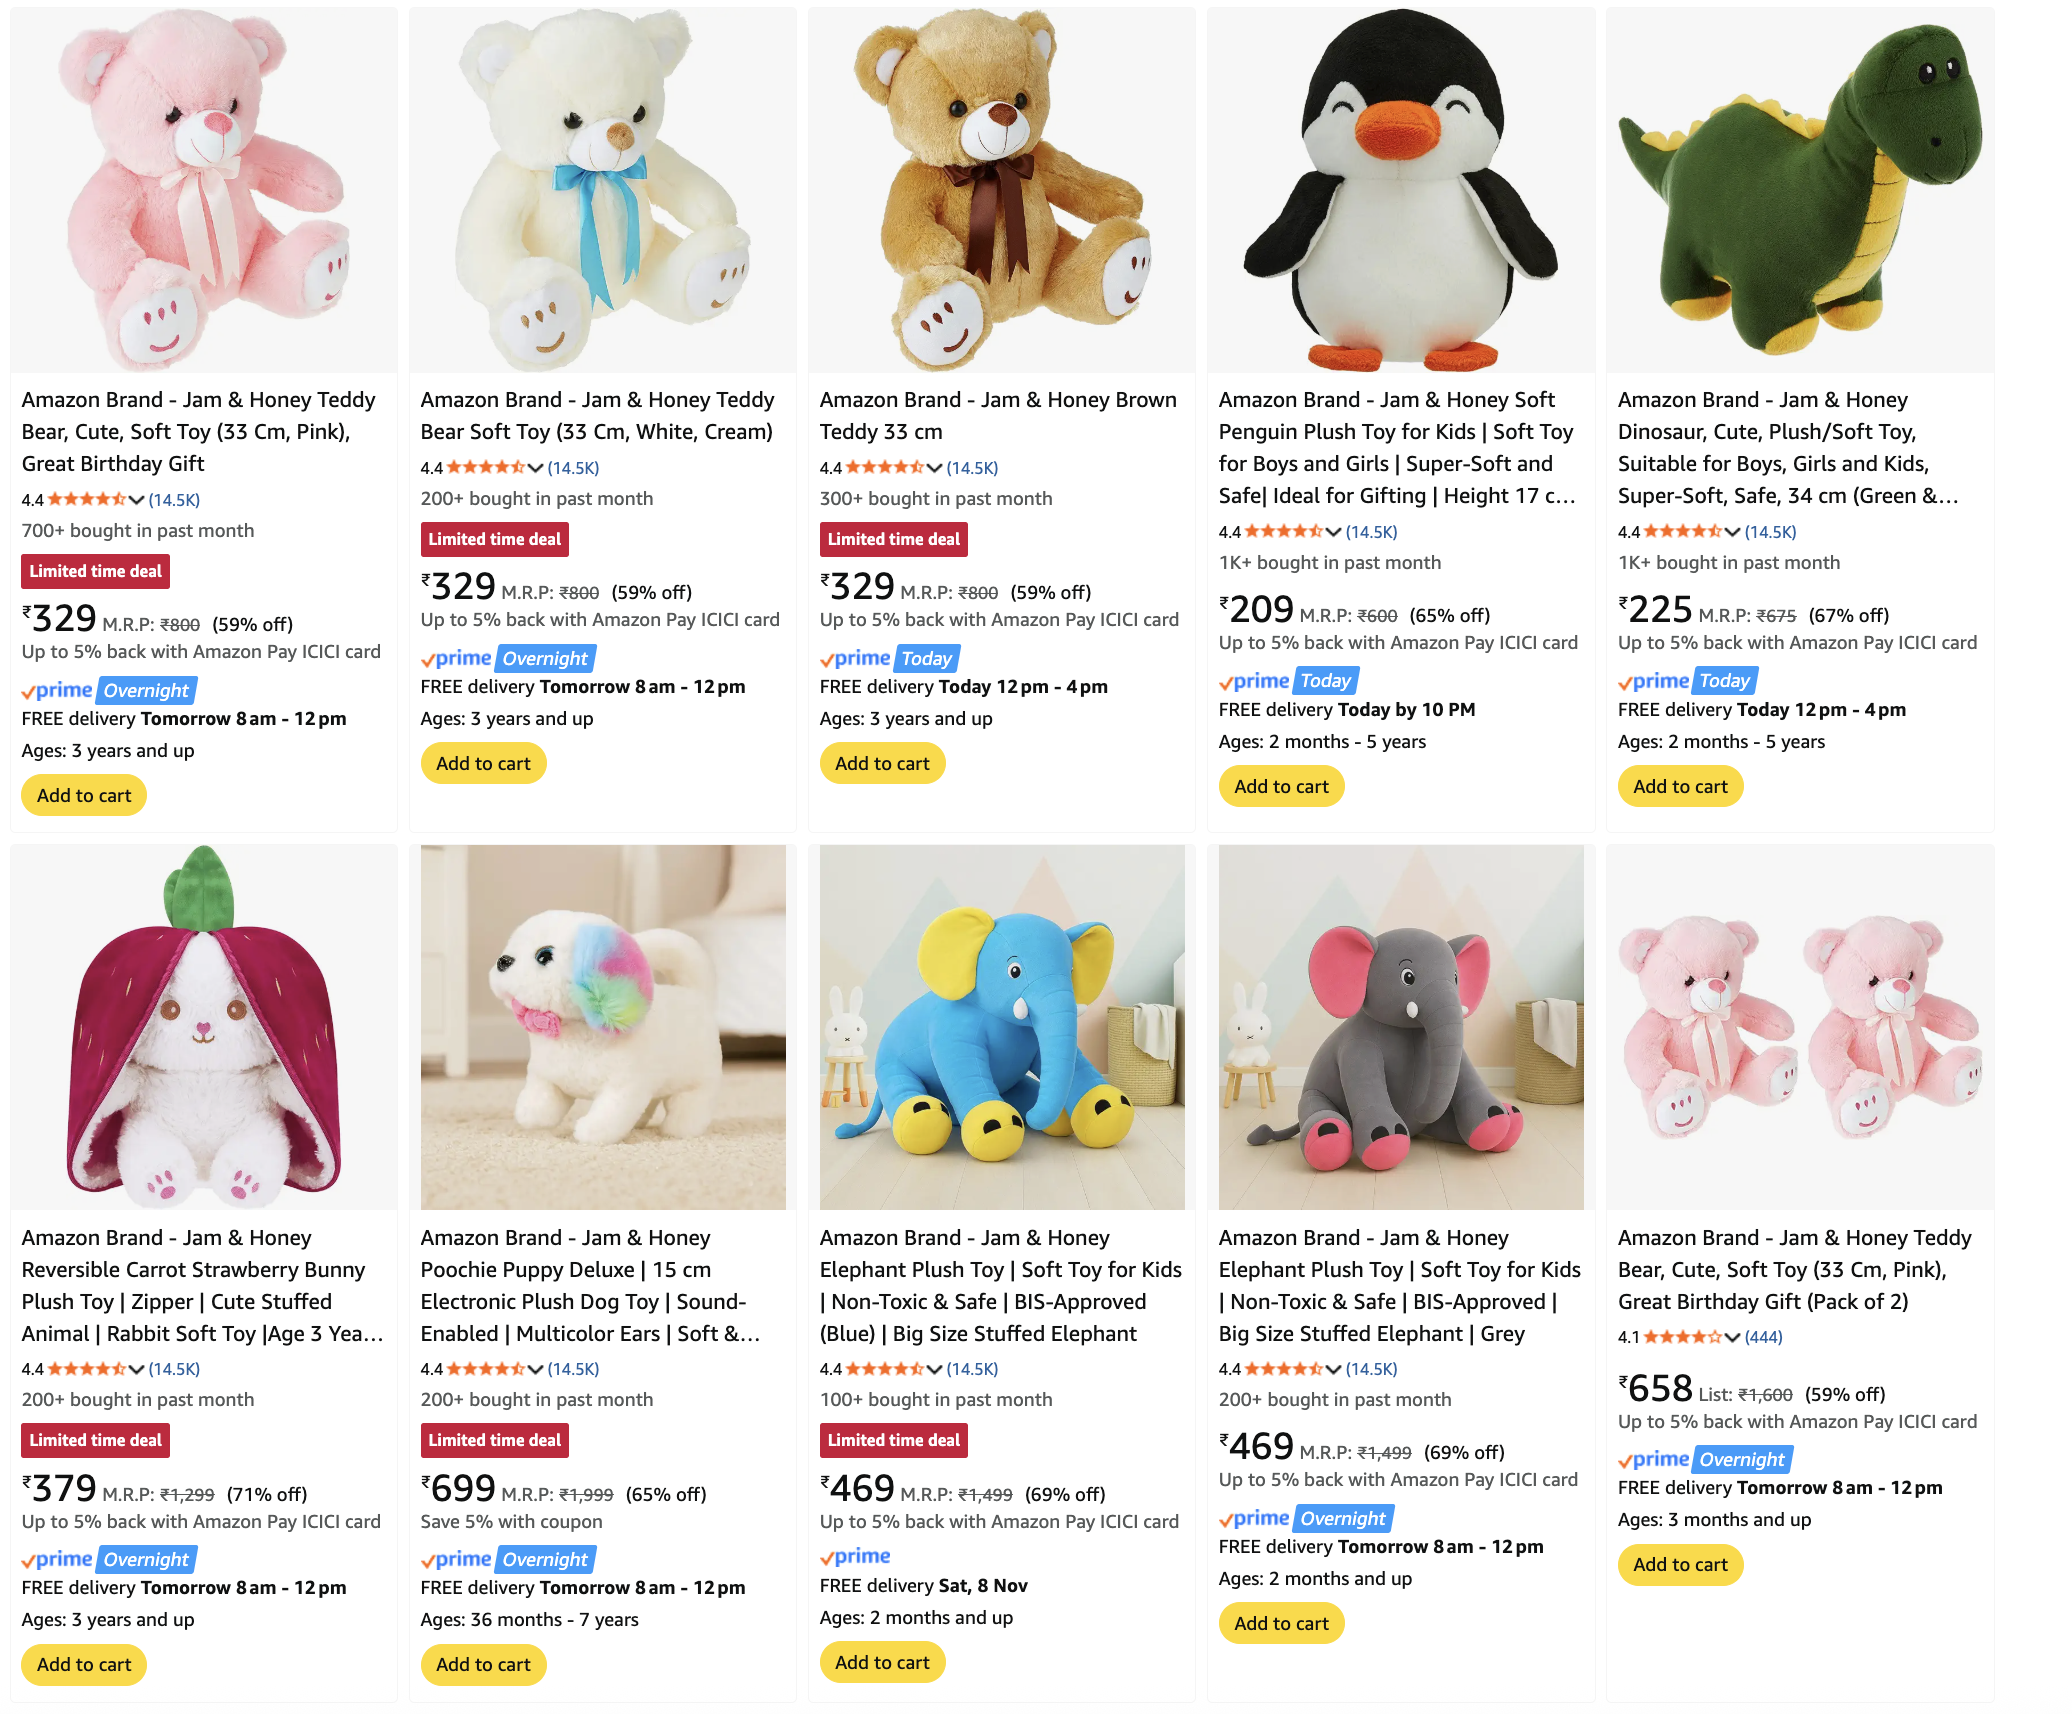Open rating popover for pack of 2 teddy

coord(1732,1337)
